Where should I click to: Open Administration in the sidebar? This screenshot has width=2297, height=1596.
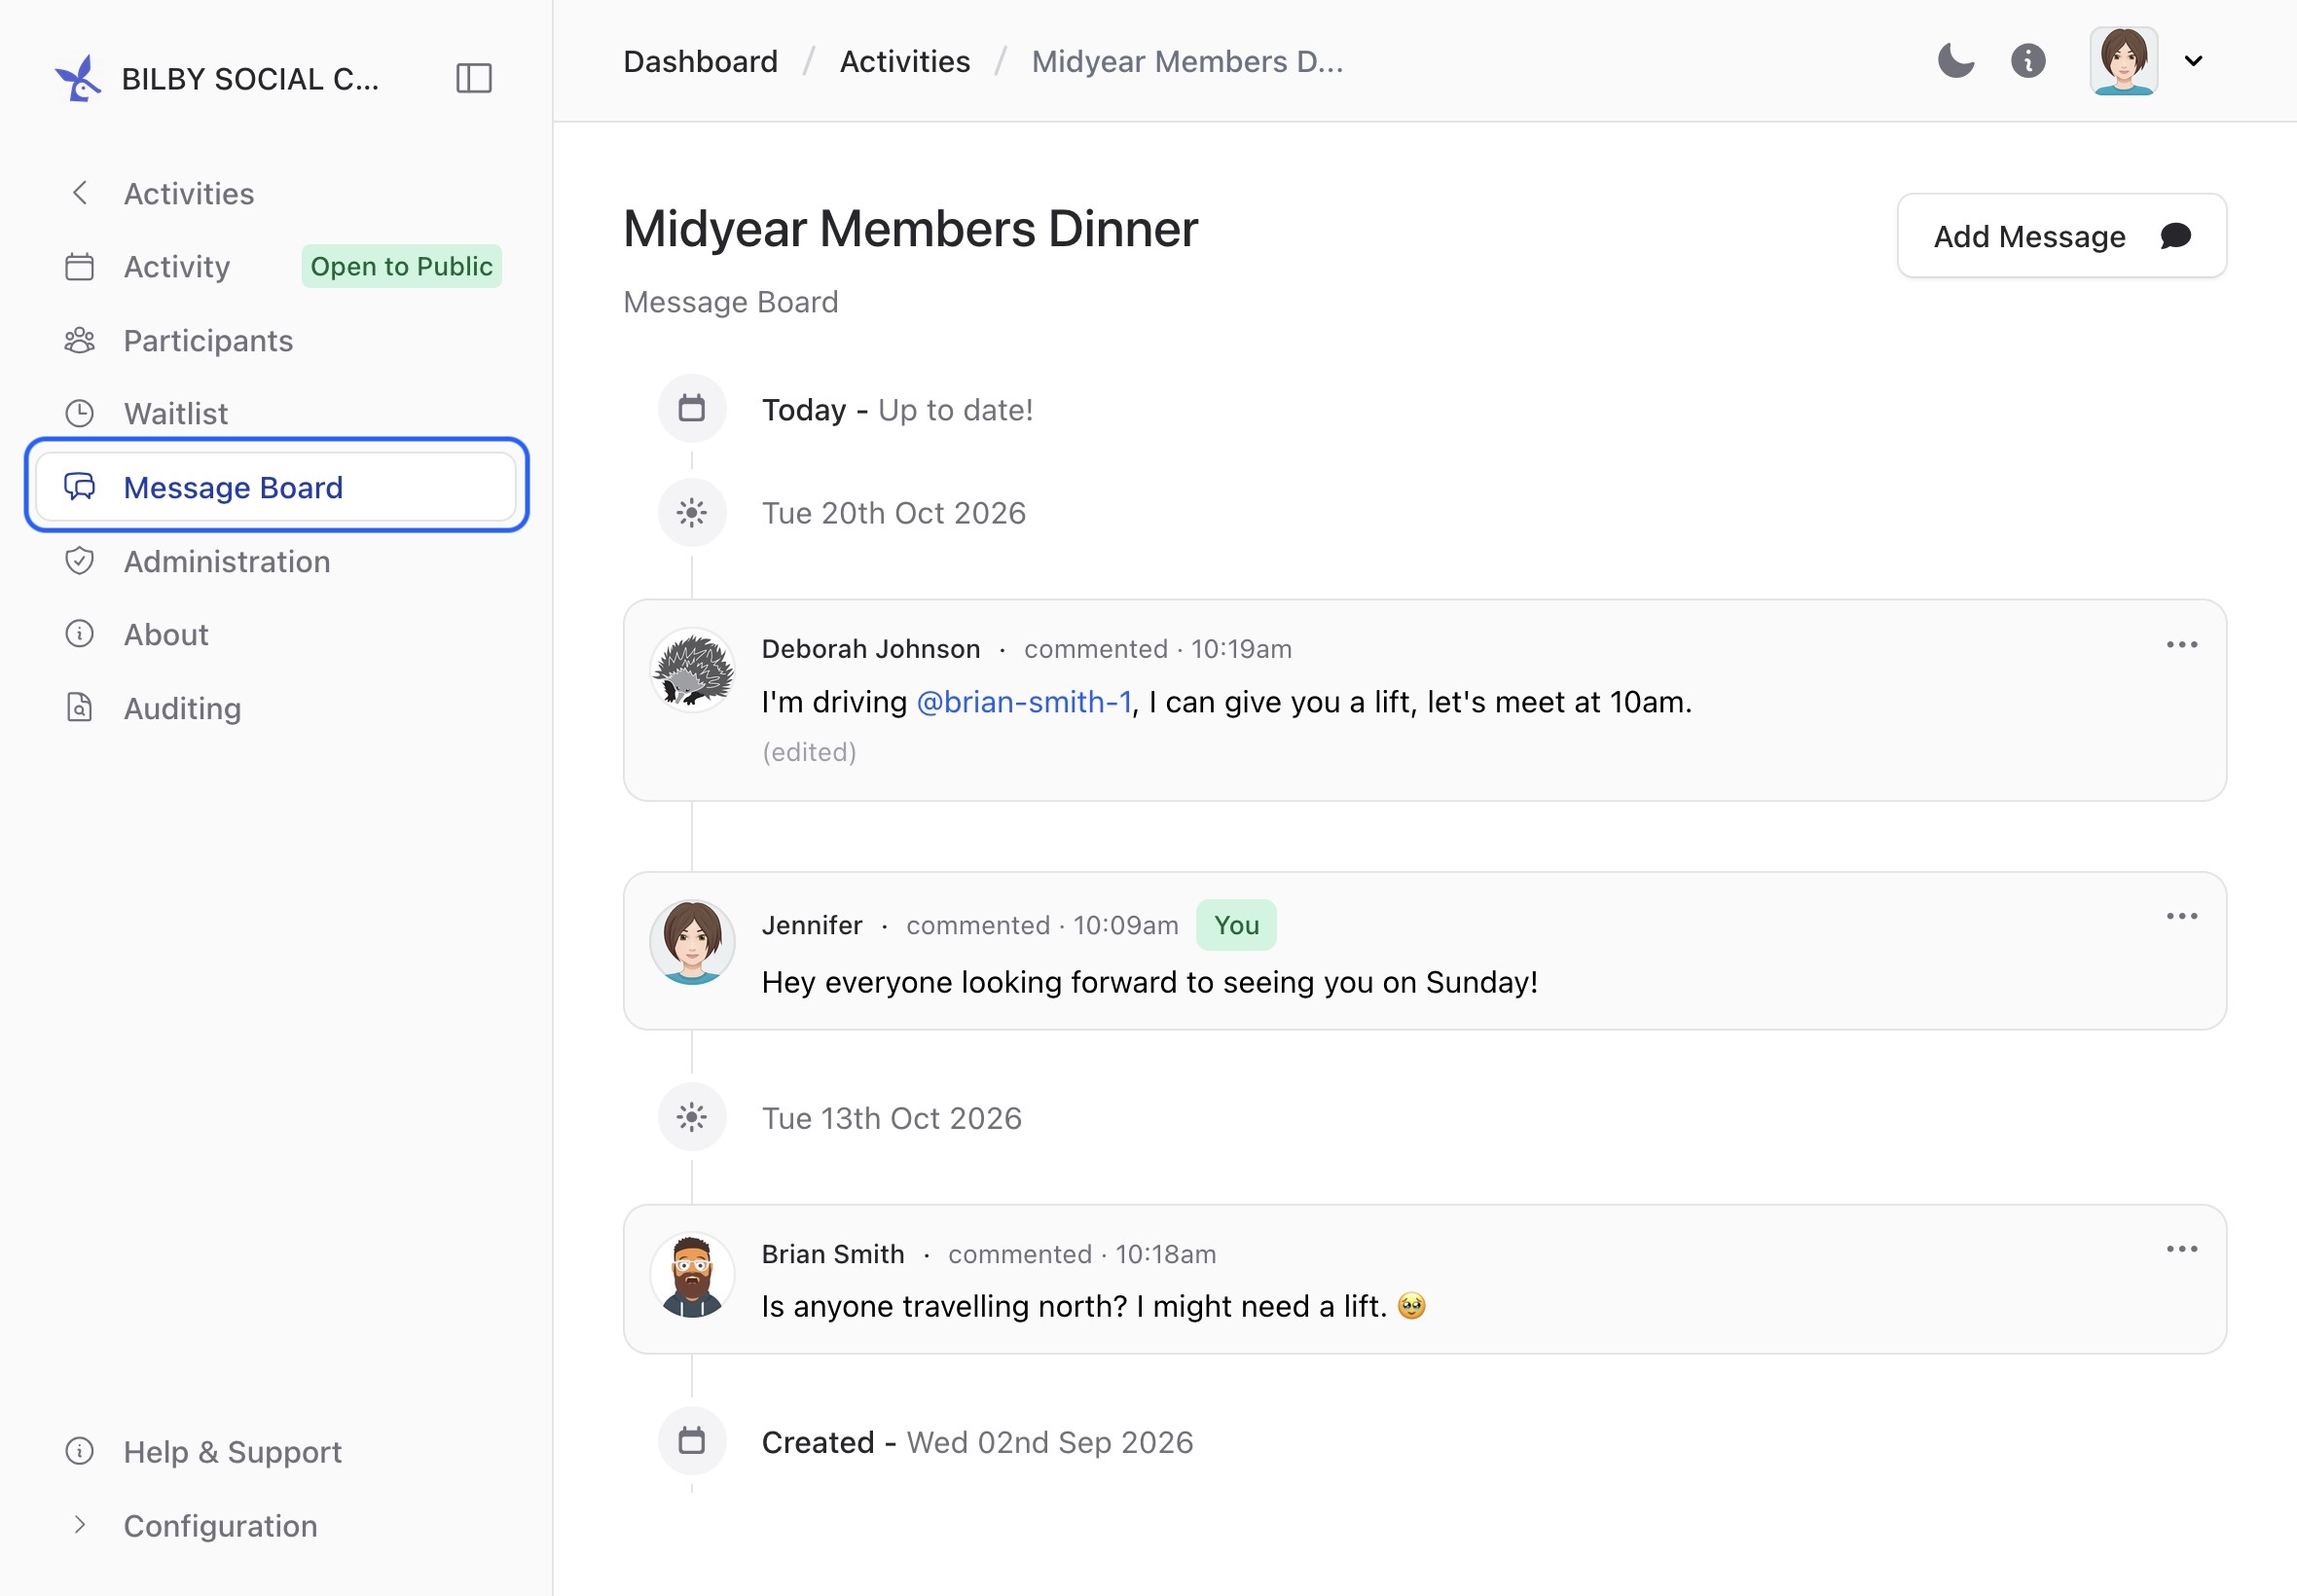[276, 561]
